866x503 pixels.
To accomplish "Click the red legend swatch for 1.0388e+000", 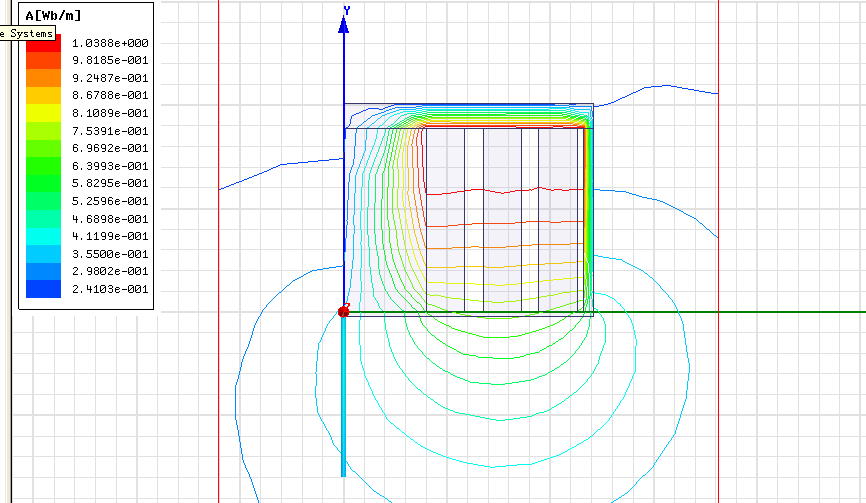I will pyautogui.click(x=44, y=43).
